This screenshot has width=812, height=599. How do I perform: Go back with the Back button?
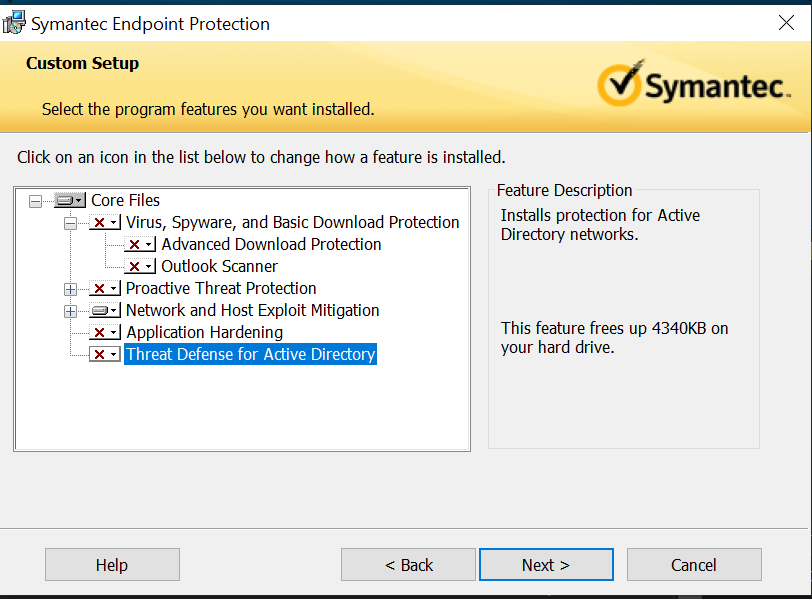[x=408, y=565]
